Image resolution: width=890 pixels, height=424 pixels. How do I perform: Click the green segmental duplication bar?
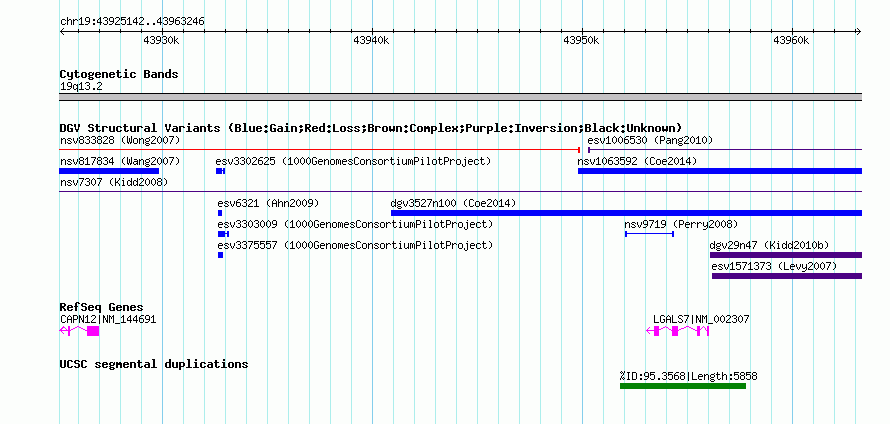pos(683,386)
